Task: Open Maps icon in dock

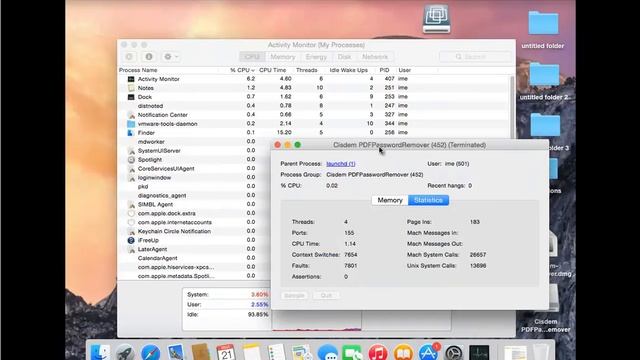Action: point(302,352)
